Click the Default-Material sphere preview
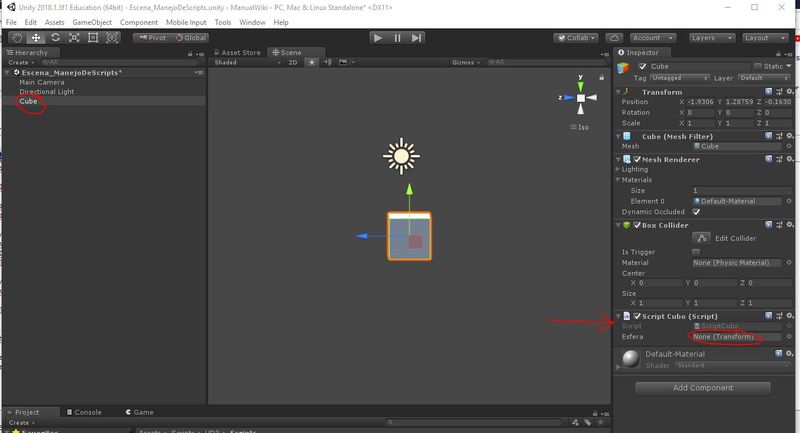This screenshot has width=800, height=433. (631, 359)
